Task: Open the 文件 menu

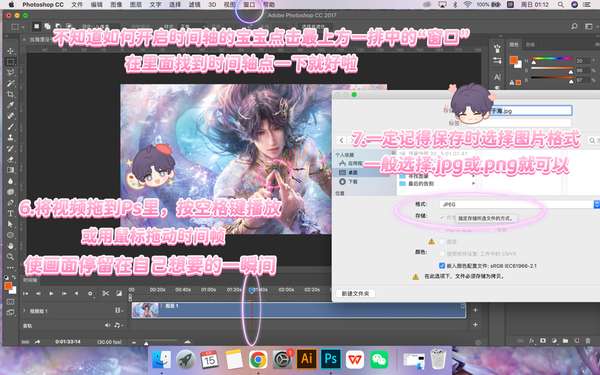Action: coord(77,5)
